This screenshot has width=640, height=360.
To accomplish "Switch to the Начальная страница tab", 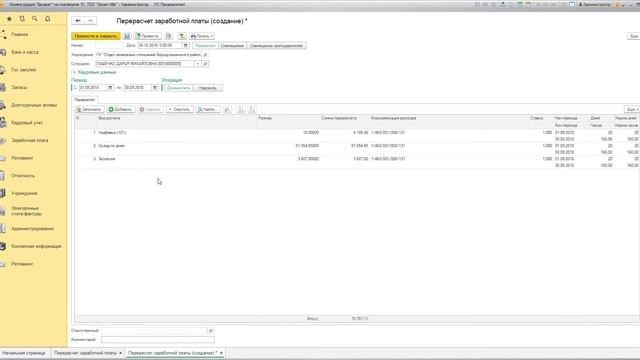I will coord(24,353).
